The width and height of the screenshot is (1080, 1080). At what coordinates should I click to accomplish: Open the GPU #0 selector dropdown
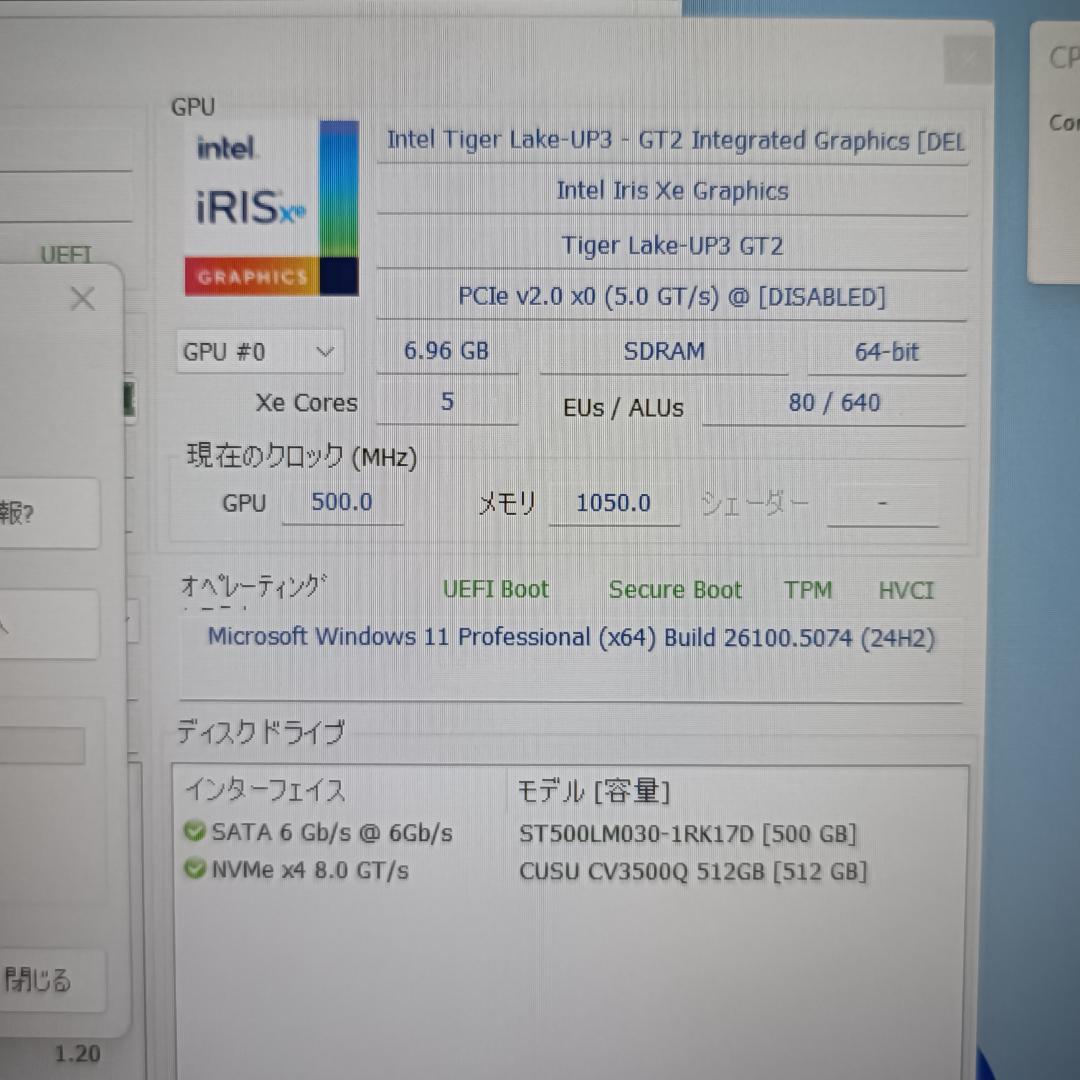pos(260,352)
